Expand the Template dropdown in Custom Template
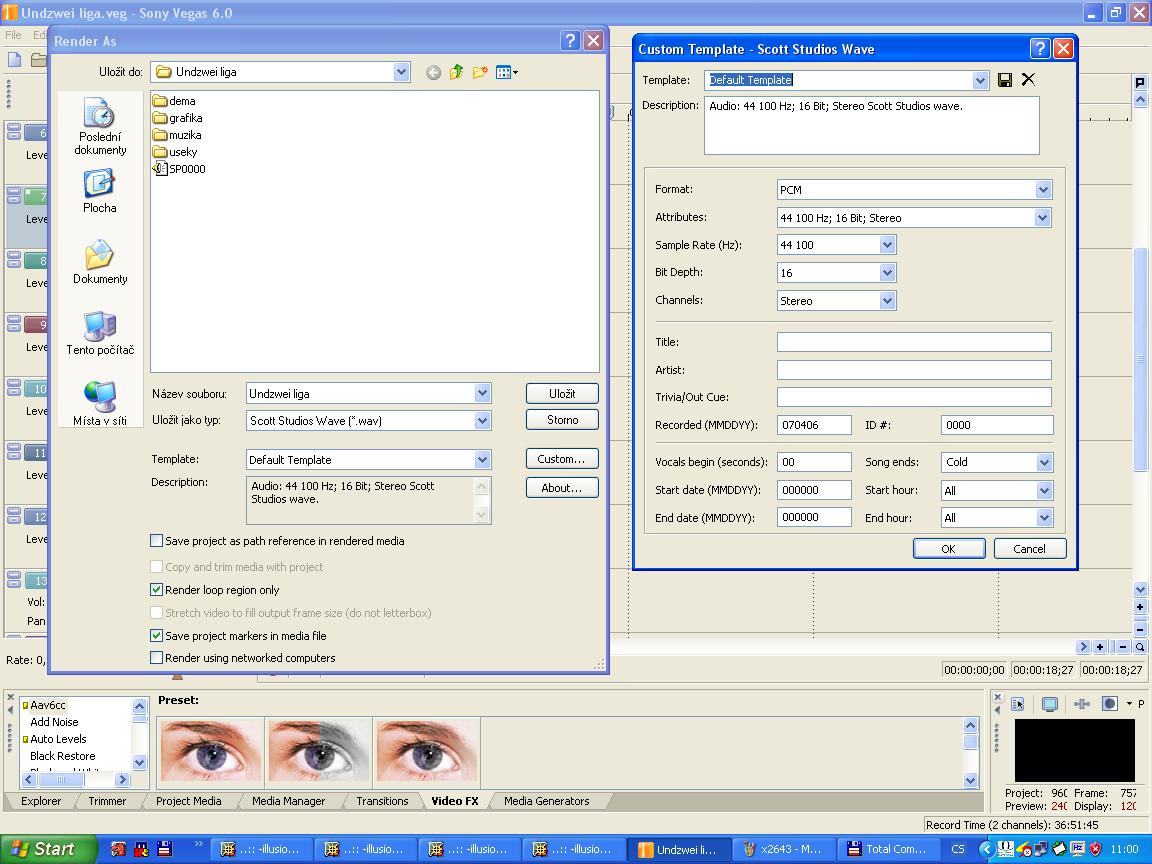The height and width of the screenshot is (864, 1152). tap(980, 80)
